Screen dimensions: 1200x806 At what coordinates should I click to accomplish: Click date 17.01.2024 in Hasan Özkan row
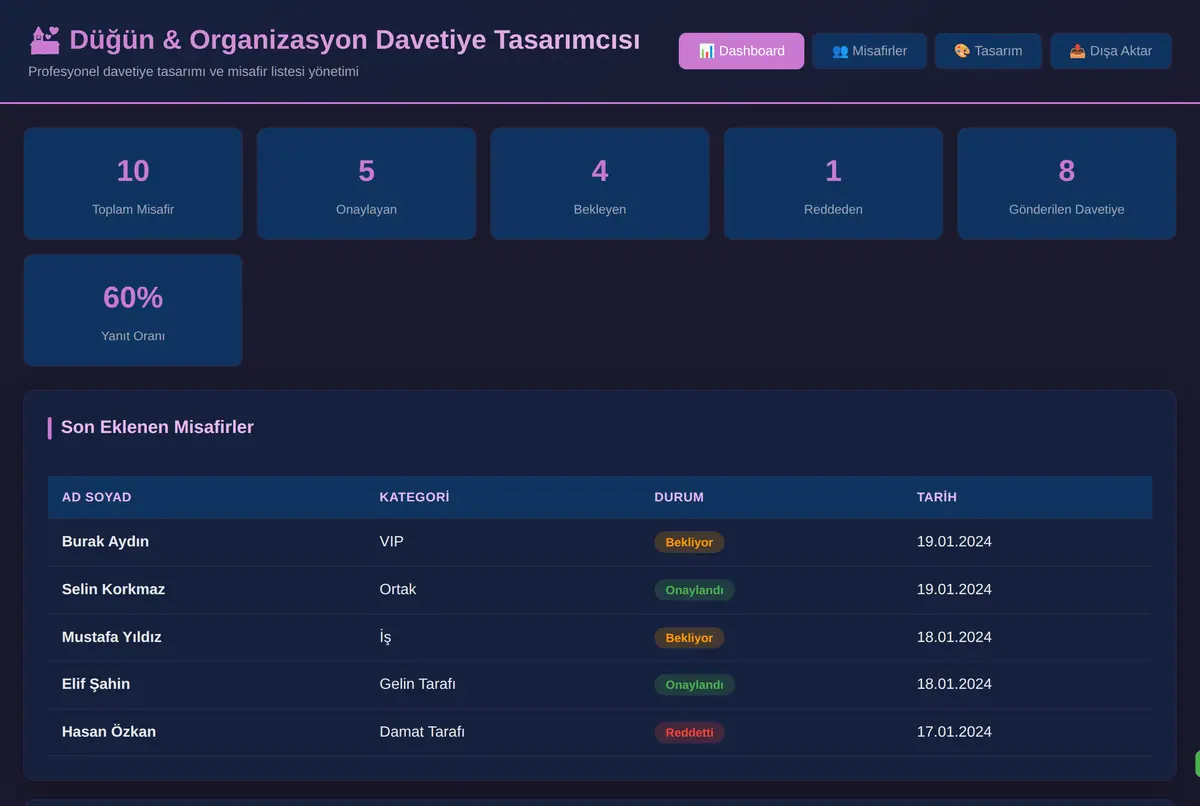954,732
